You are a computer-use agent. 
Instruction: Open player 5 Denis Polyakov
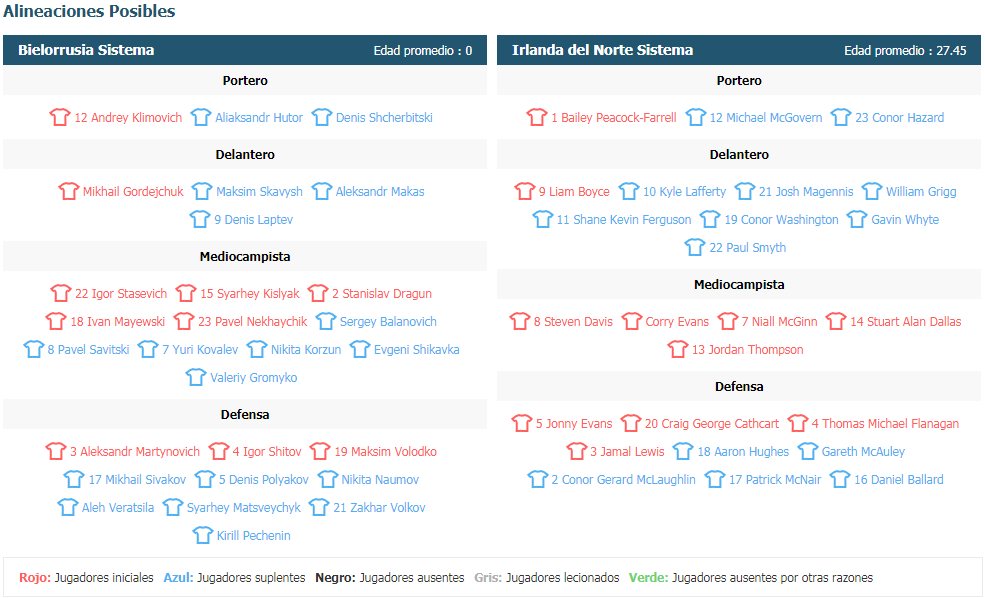click(264, 479)
